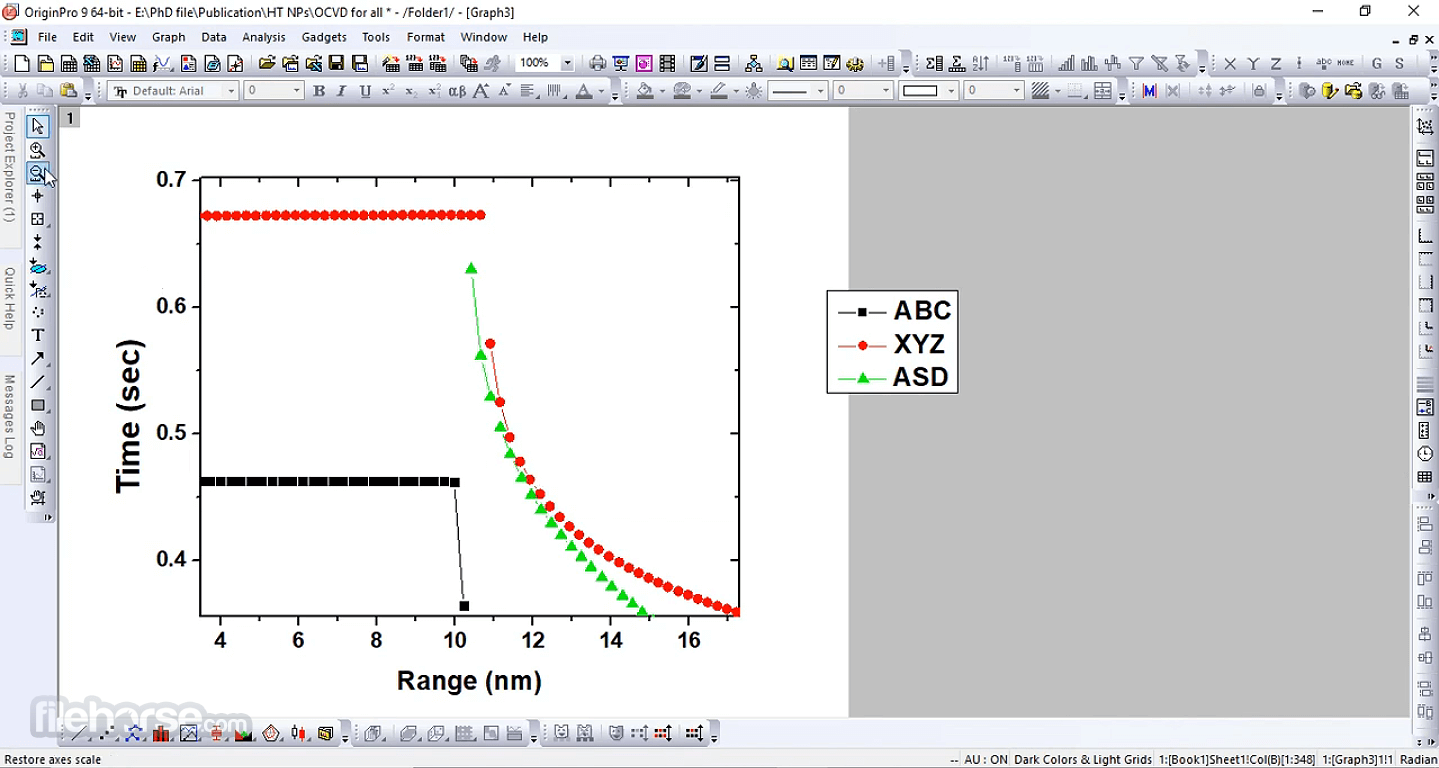Click the Dark Colors & Light Grids status text
Image resolution: width=1439 pixels, height=768 pixels.
coord(1083,760)
